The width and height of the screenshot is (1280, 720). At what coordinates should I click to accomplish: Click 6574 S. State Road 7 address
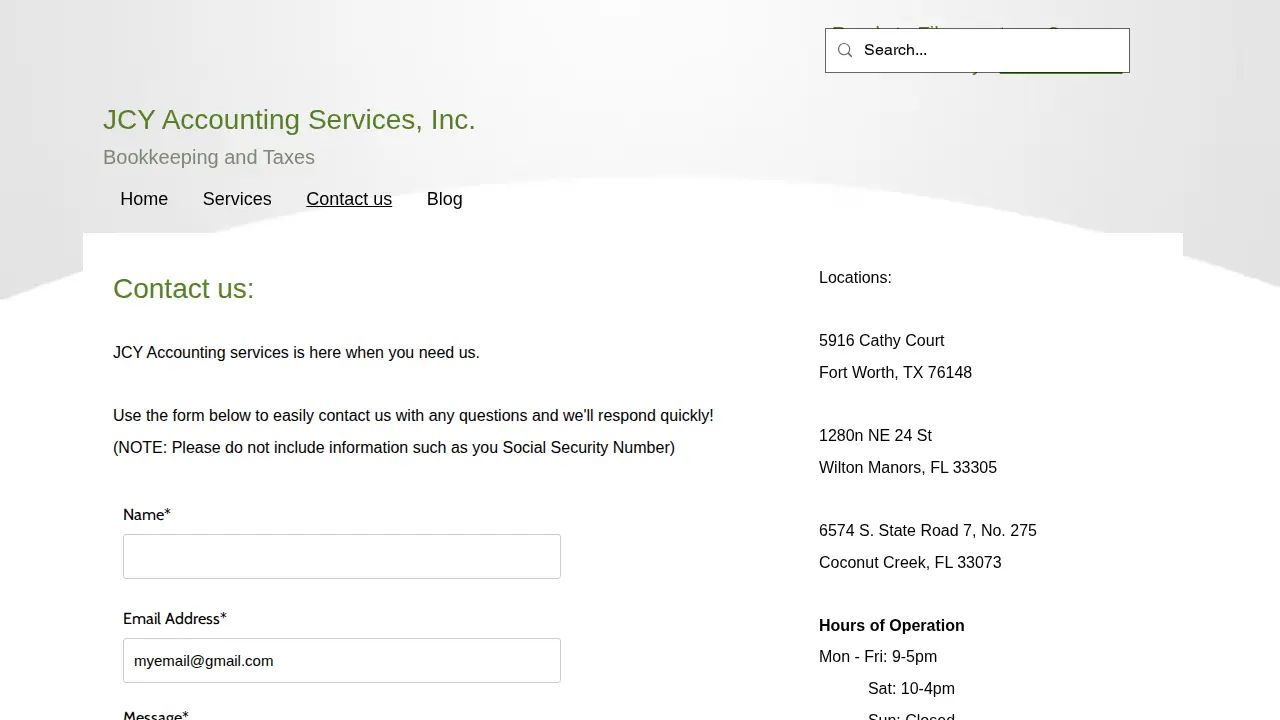[x=928, y=531]
